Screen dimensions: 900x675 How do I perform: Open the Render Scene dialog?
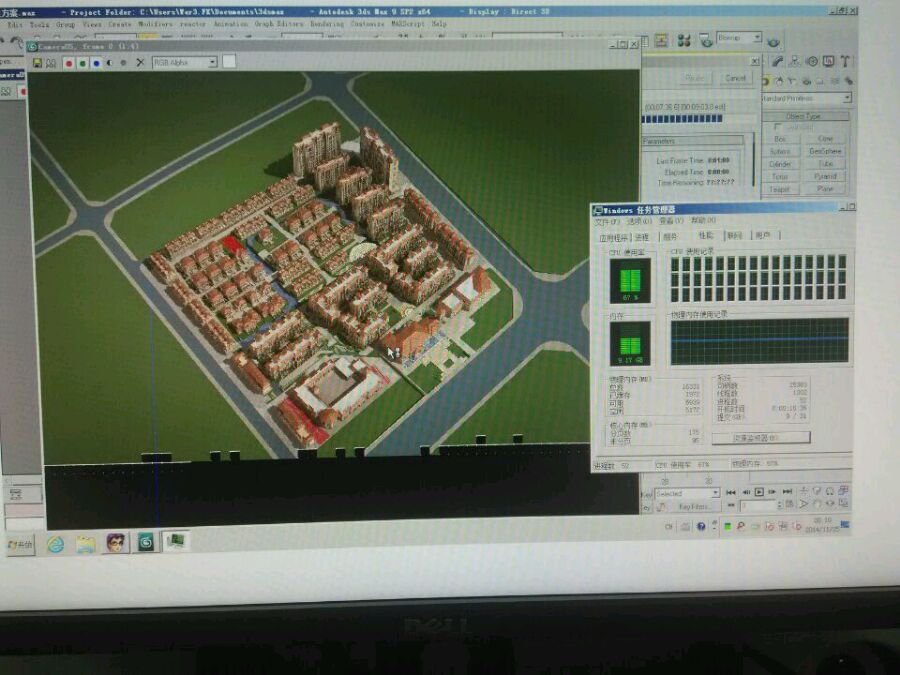coord(705,41)
